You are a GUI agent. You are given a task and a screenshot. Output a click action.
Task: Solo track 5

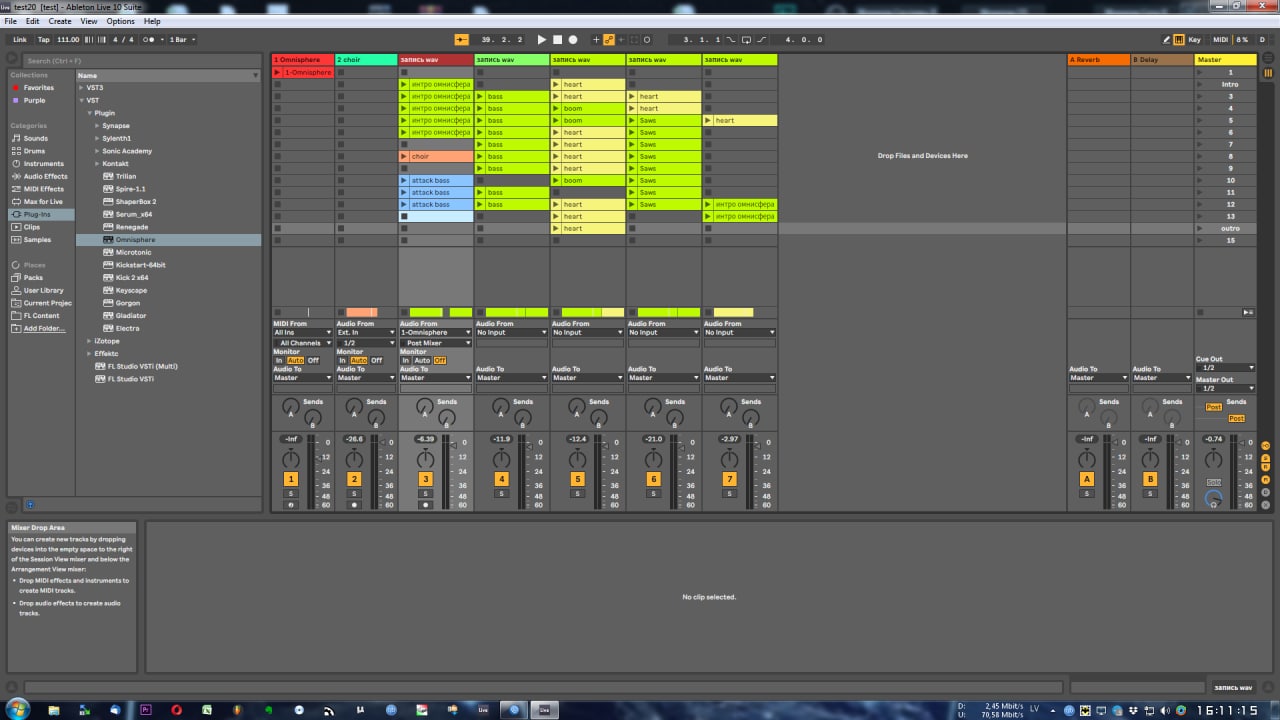tap(577, 493)
